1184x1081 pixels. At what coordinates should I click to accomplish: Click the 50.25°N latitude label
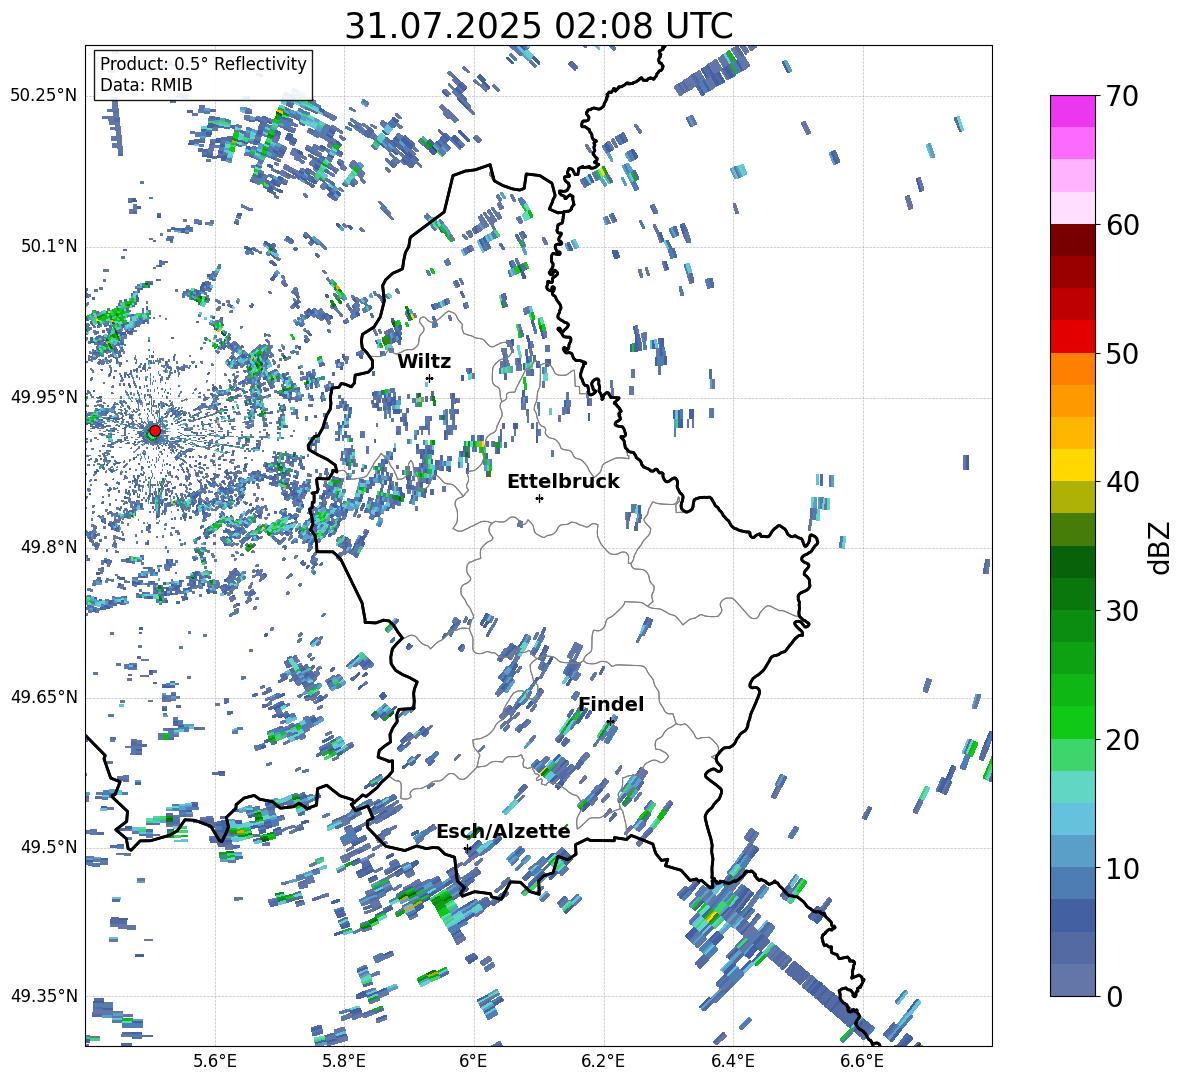pos(44,96)
